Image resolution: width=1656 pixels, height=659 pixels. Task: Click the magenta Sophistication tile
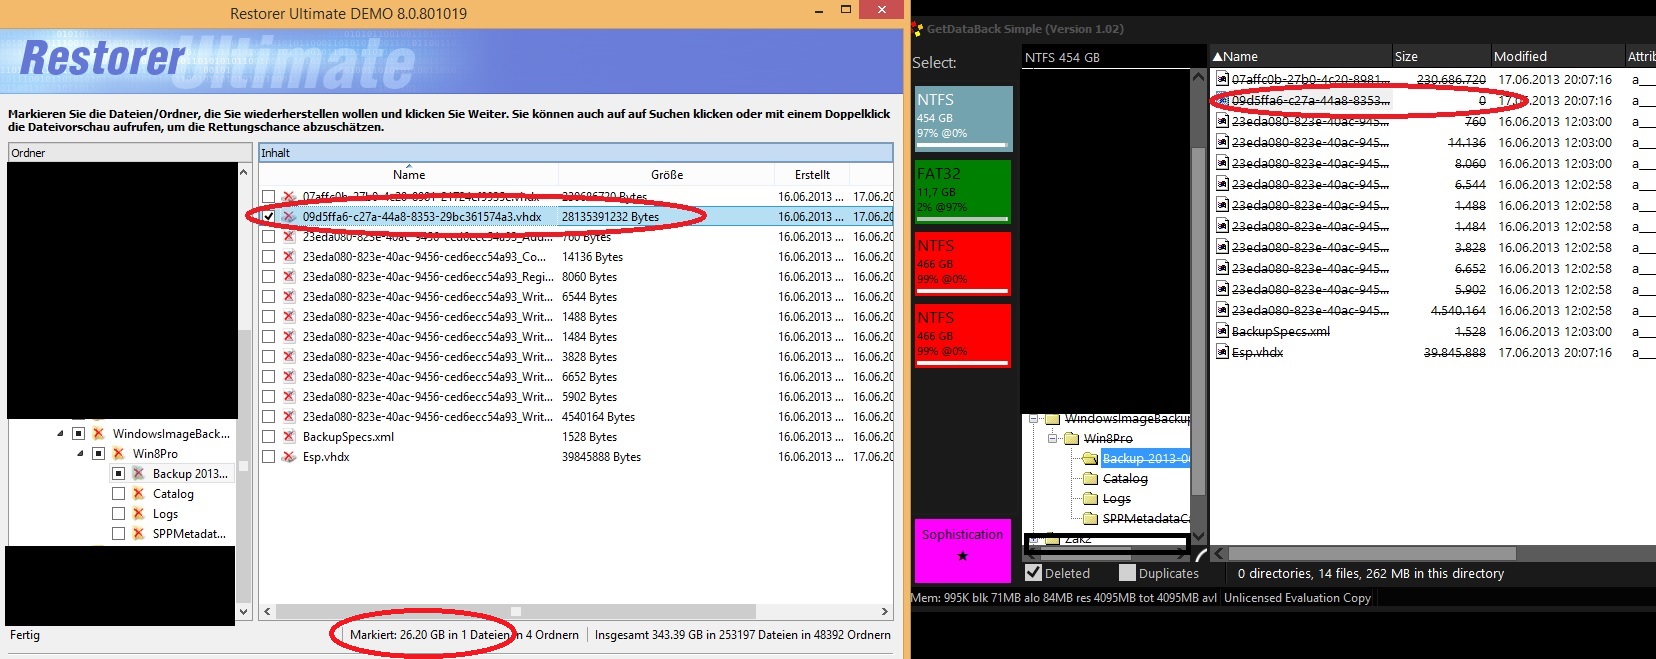[x=963, y=551]
